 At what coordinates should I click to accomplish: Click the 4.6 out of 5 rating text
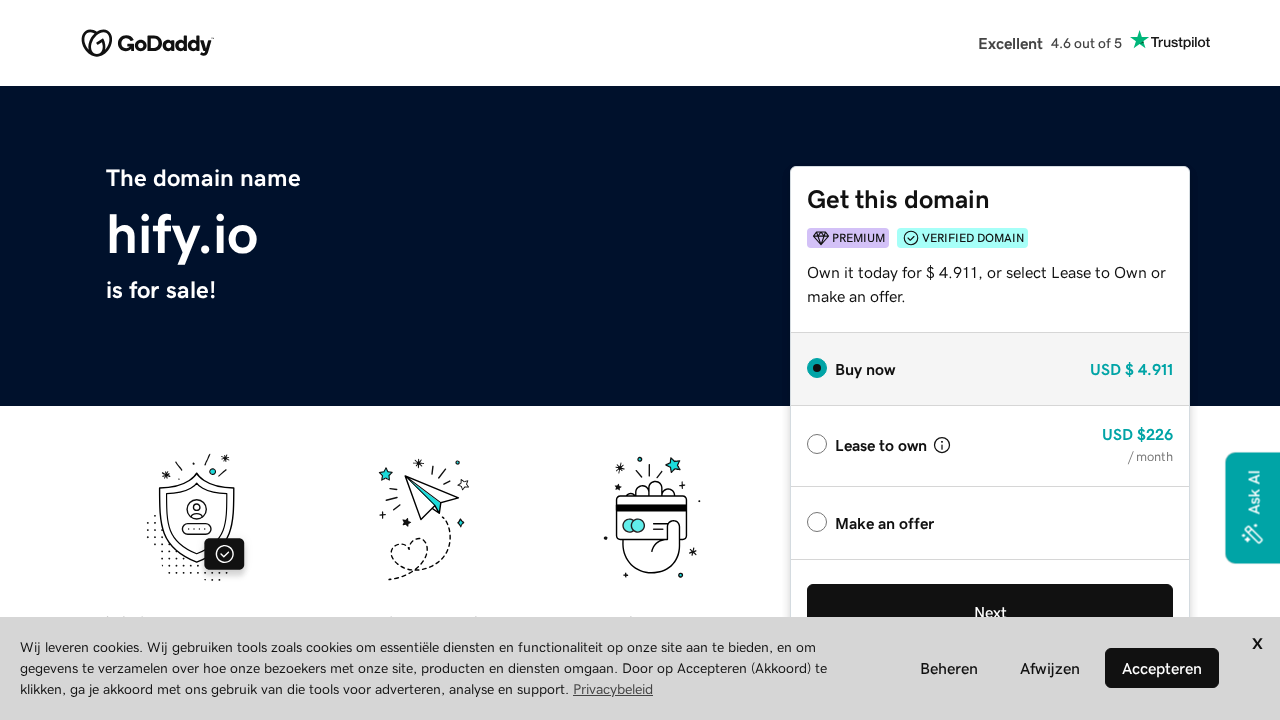pyautogui.click(x=1086, y=43)
